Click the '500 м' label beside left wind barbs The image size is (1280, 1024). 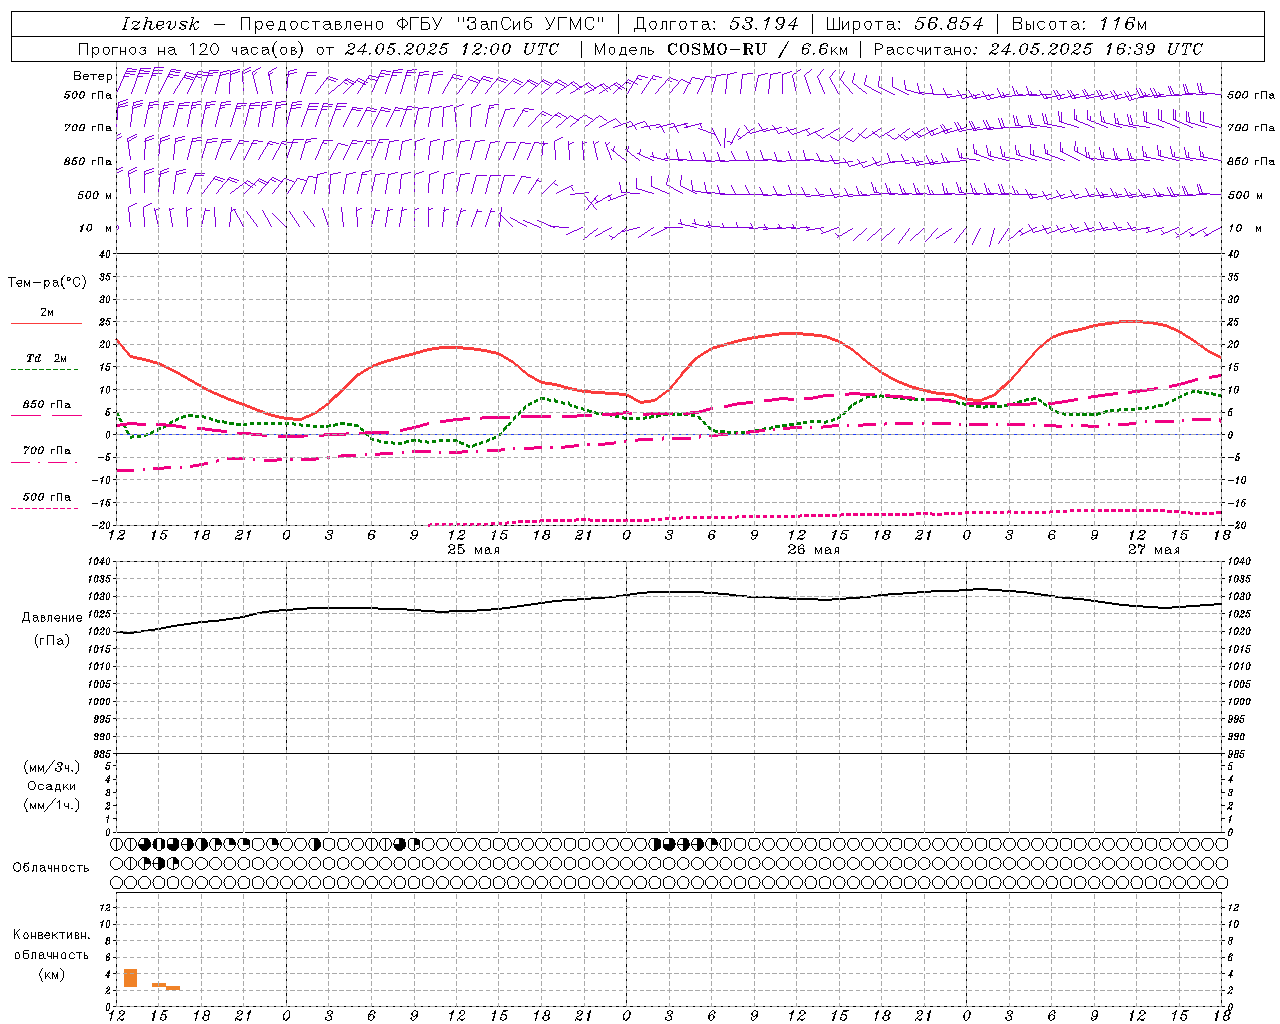[x=94, y=195]
